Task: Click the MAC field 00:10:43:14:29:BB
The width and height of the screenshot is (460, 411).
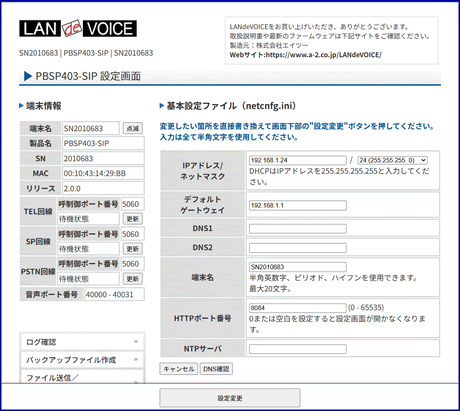Action: (103, 173)
